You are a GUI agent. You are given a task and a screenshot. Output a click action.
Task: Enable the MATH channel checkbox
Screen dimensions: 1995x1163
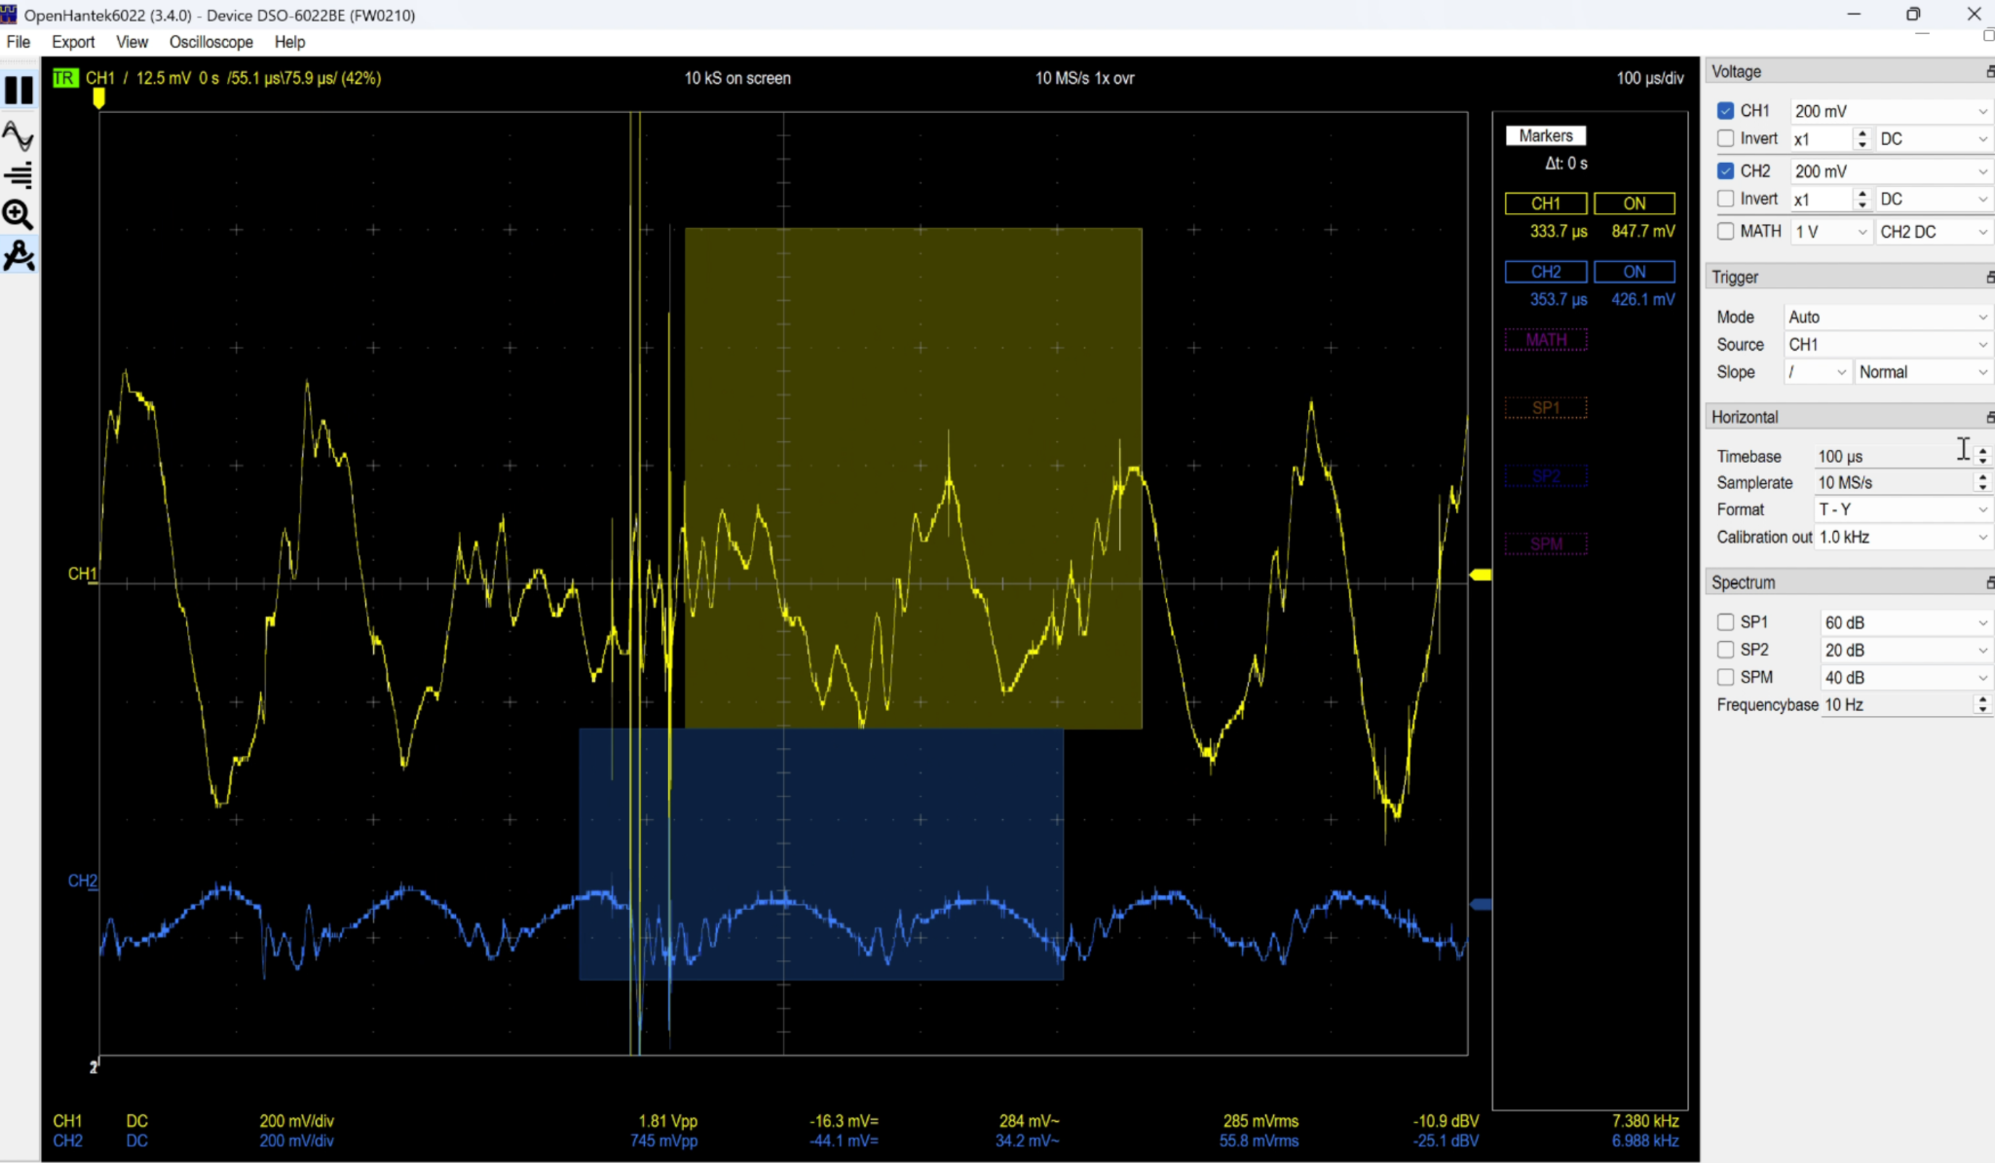[x=1725, y=231]
